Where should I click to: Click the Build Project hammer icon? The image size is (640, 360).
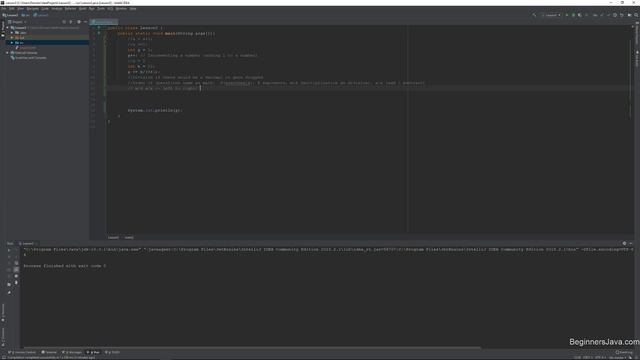[534, 15]
